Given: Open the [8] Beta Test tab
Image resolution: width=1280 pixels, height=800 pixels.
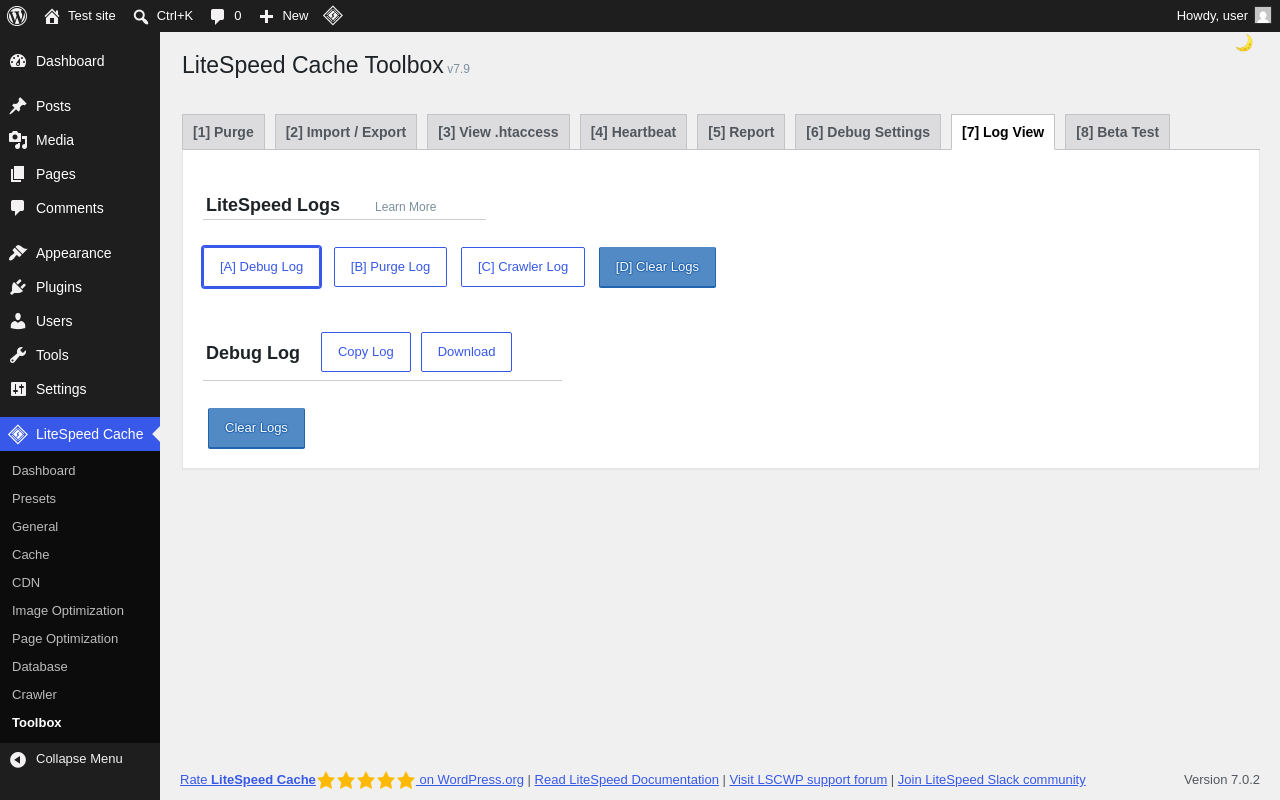Looking at the screenshot, I should [1117, 132].
